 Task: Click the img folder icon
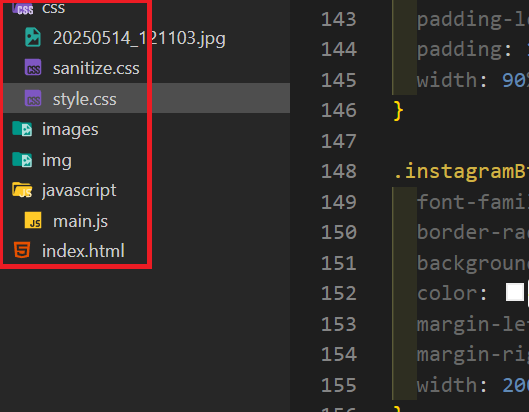tap(22, 160)
